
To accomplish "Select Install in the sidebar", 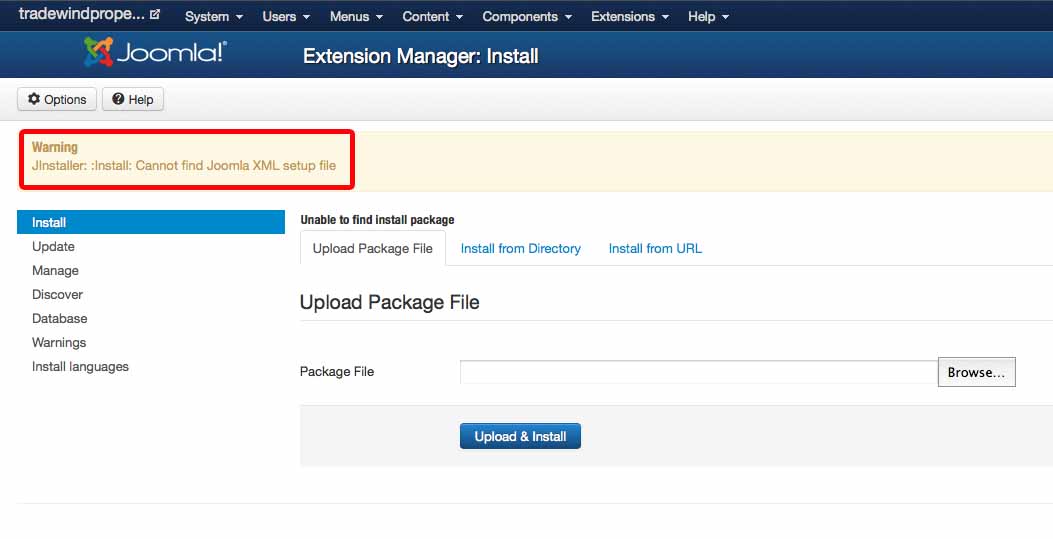I will 150,222.
